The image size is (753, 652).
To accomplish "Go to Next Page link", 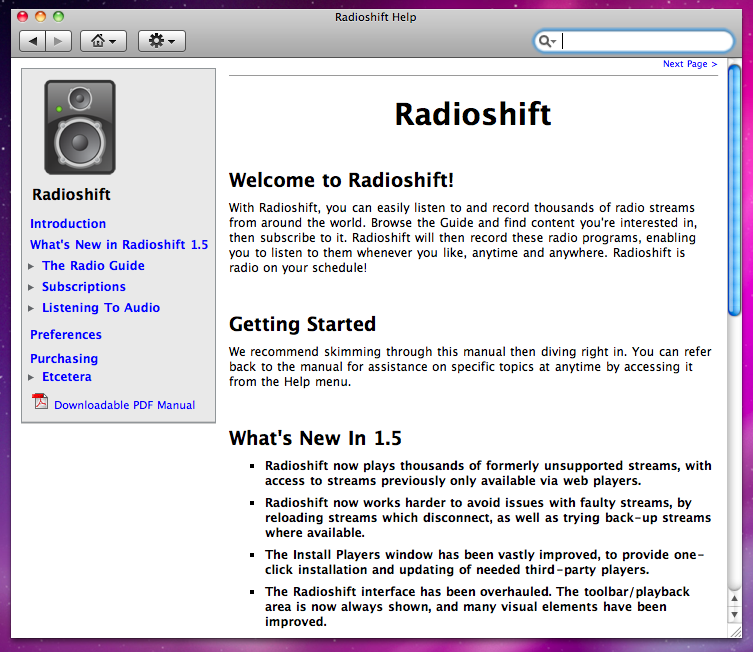I will tap(690, 64).
